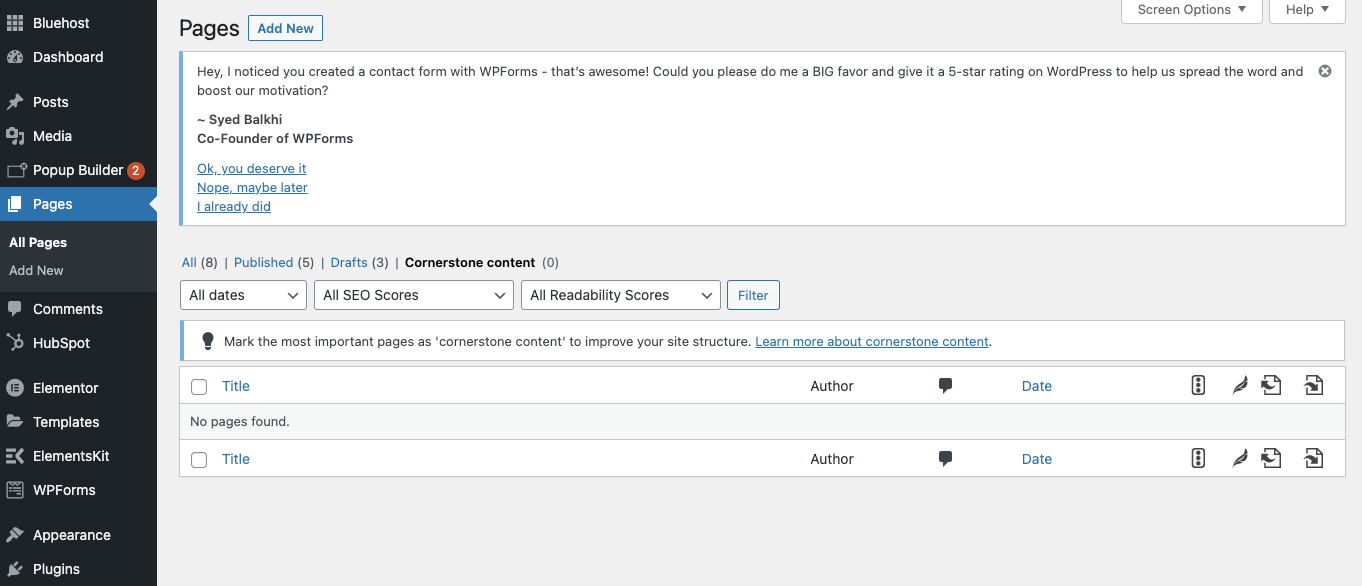The image size is (1362, 586).
Task: Open the All Readability Scores dropdown
Action: (x=620, y=295)
